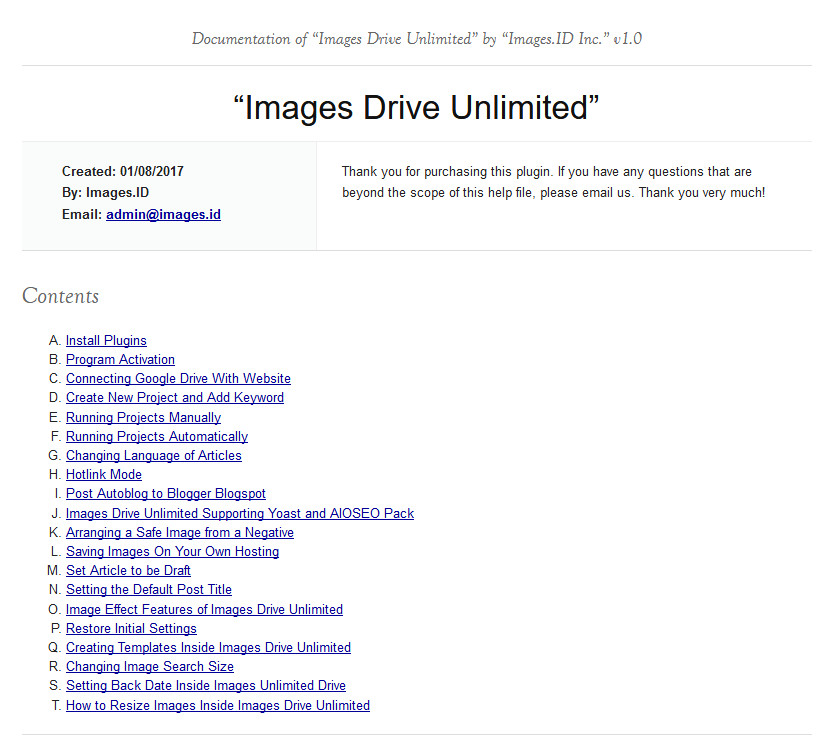The image size is (833, 755).
Task: Jump to Arranging a Safe Image from a Negative
Action: [180, 533]
